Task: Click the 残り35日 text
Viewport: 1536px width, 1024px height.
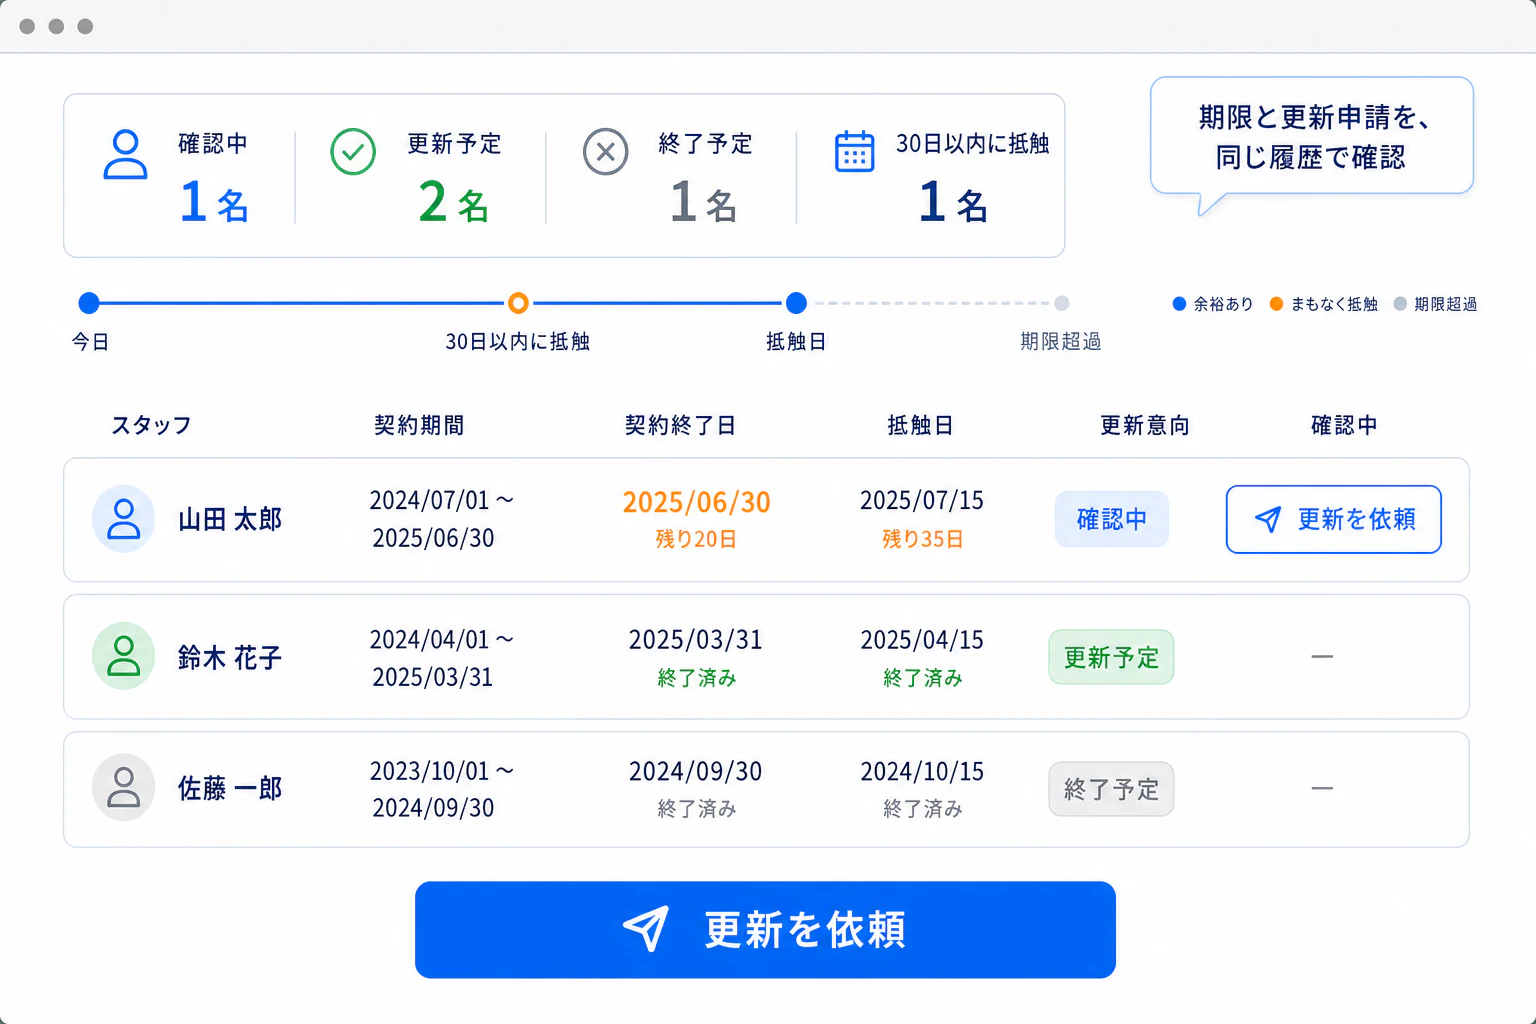Action: pos(922,539)
